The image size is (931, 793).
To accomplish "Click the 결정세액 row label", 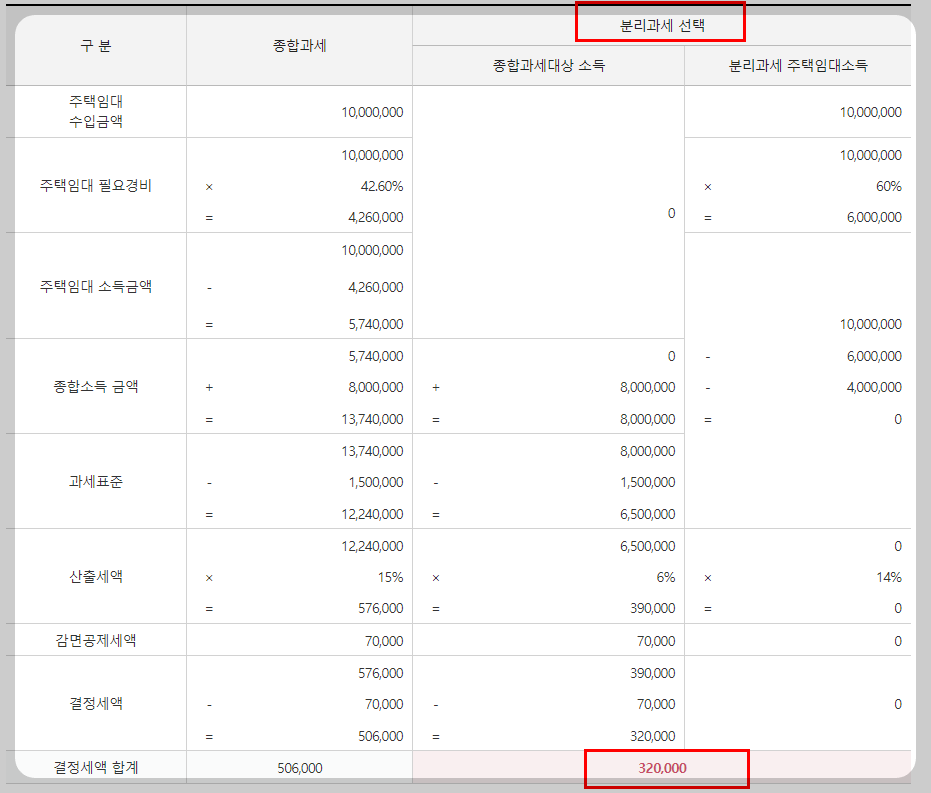I will [96, 703].
